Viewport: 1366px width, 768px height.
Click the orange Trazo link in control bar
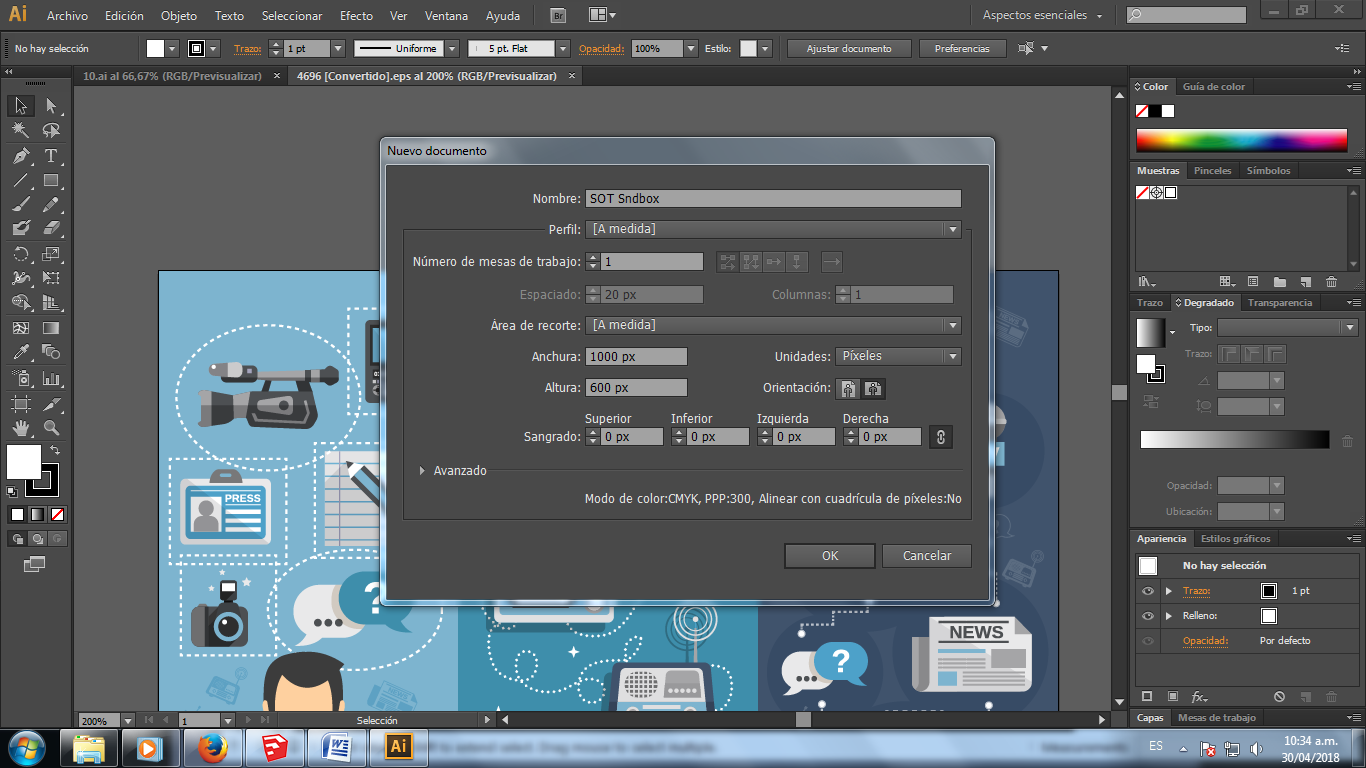[247, 48]
